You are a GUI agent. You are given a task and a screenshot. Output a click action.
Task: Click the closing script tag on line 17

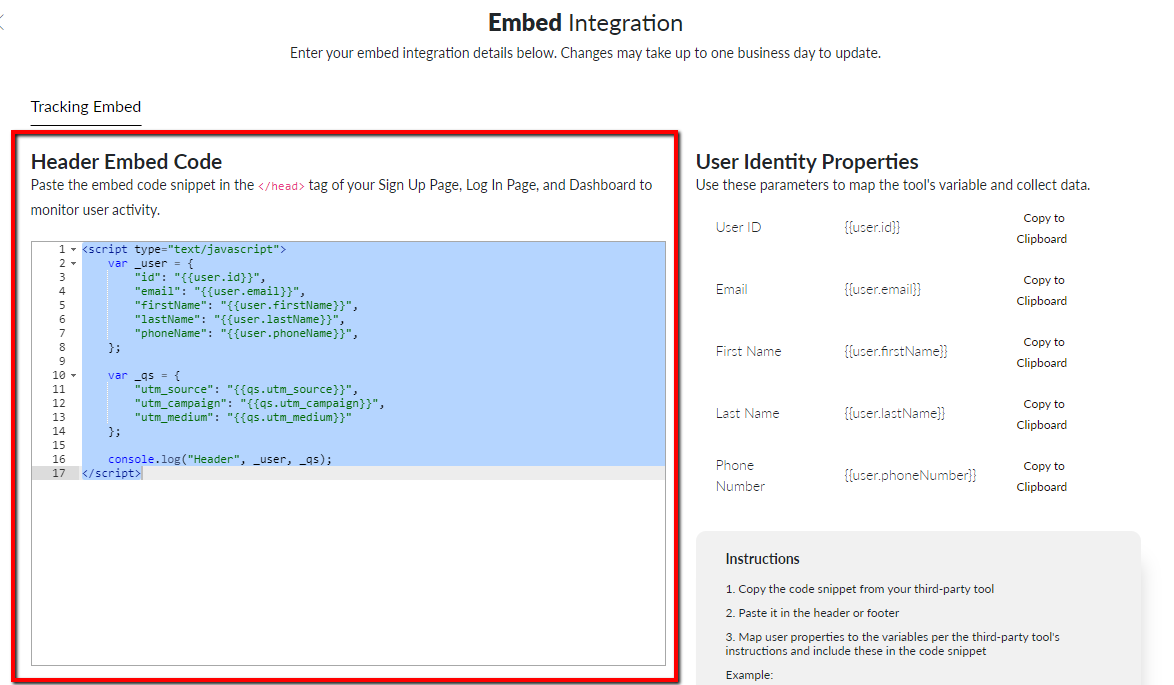[x=111, y=473]
